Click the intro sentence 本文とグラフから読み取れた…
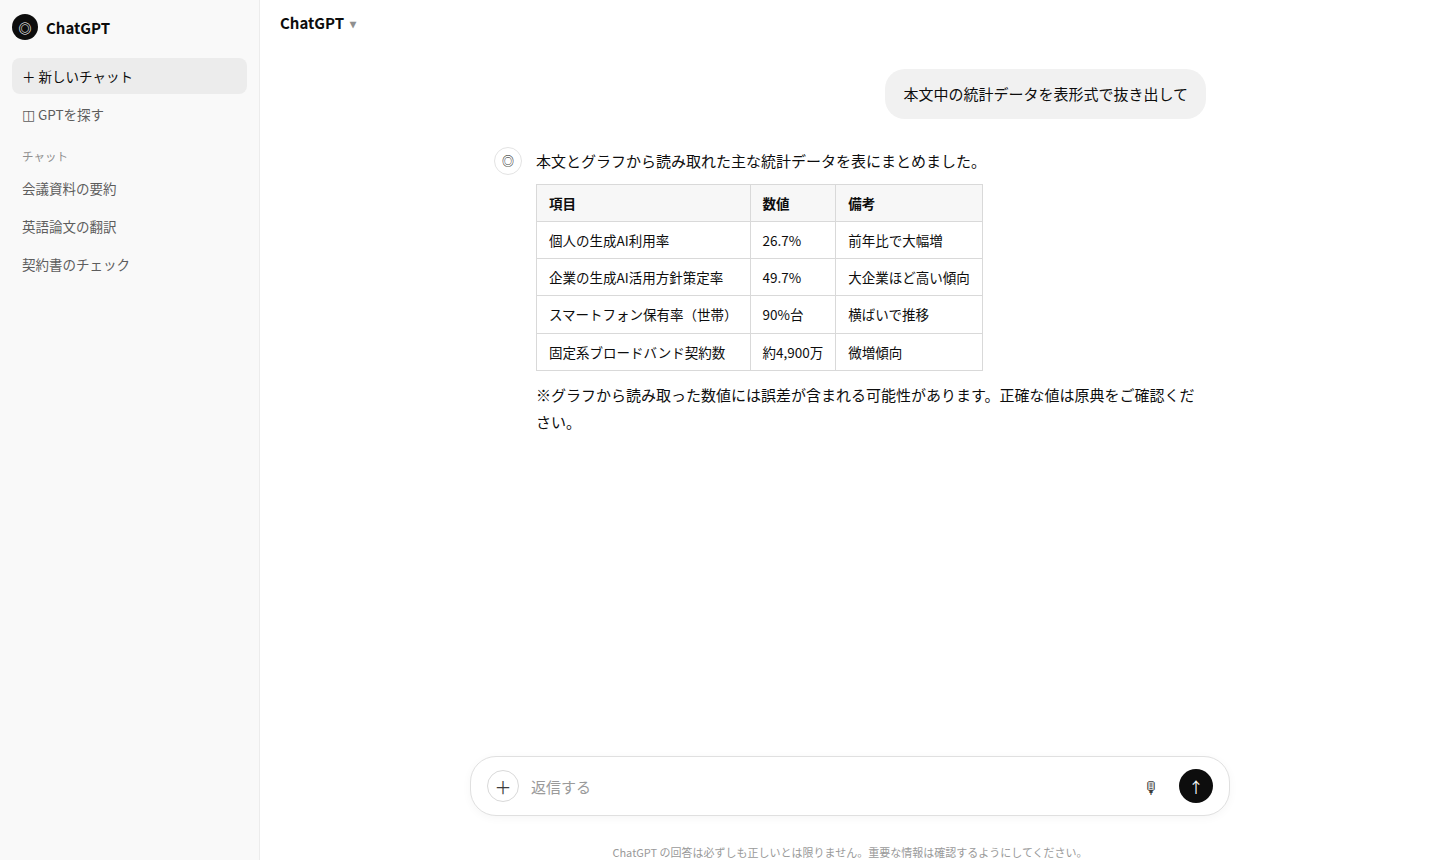The image size is (1440, 860). coord(760,161)
